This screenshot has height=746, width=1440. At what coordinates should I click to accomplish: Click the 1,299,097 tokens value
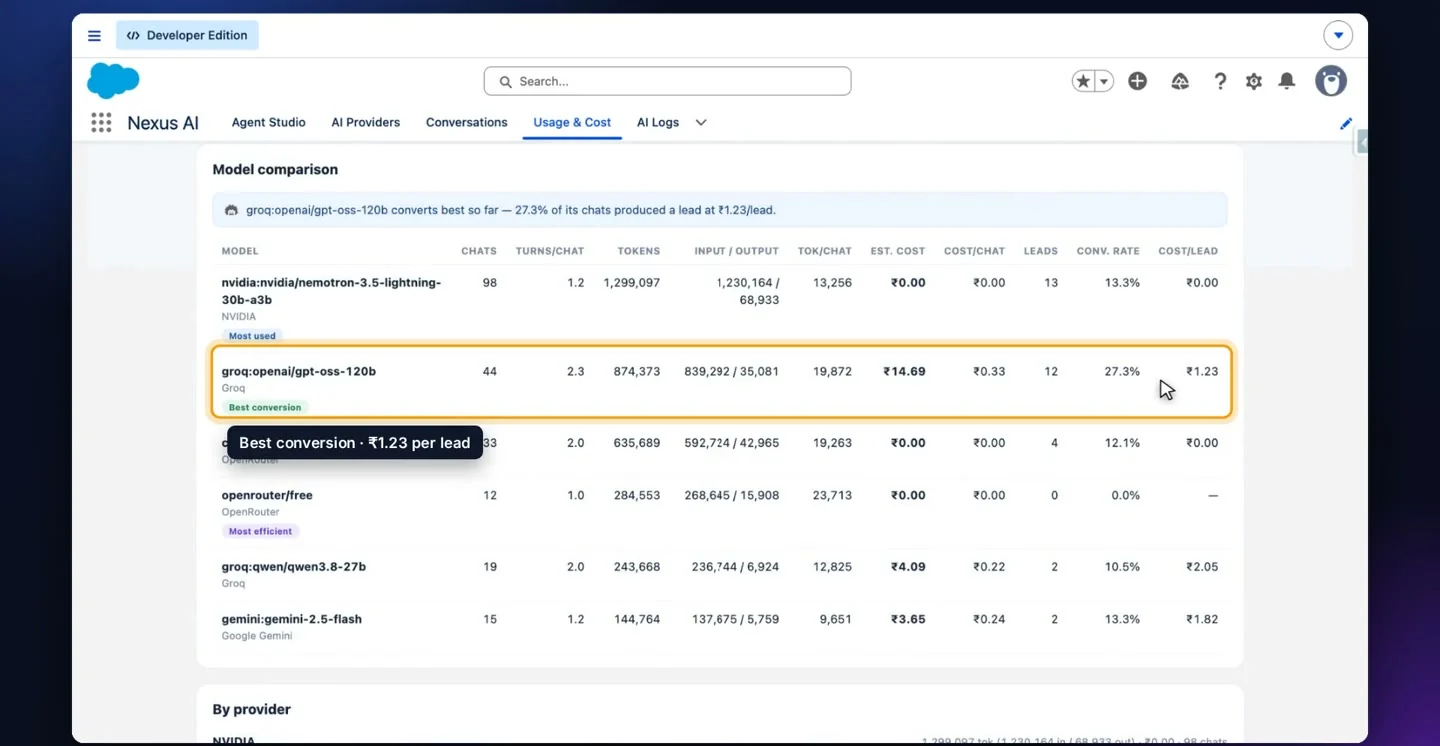632,283
